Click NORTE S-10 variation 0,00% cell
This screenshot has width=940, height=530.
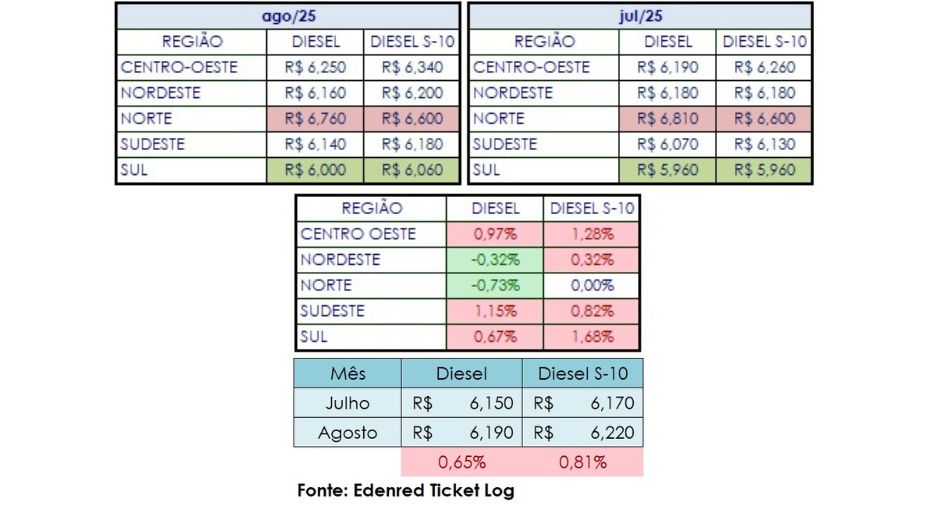(x=592, y=285)
